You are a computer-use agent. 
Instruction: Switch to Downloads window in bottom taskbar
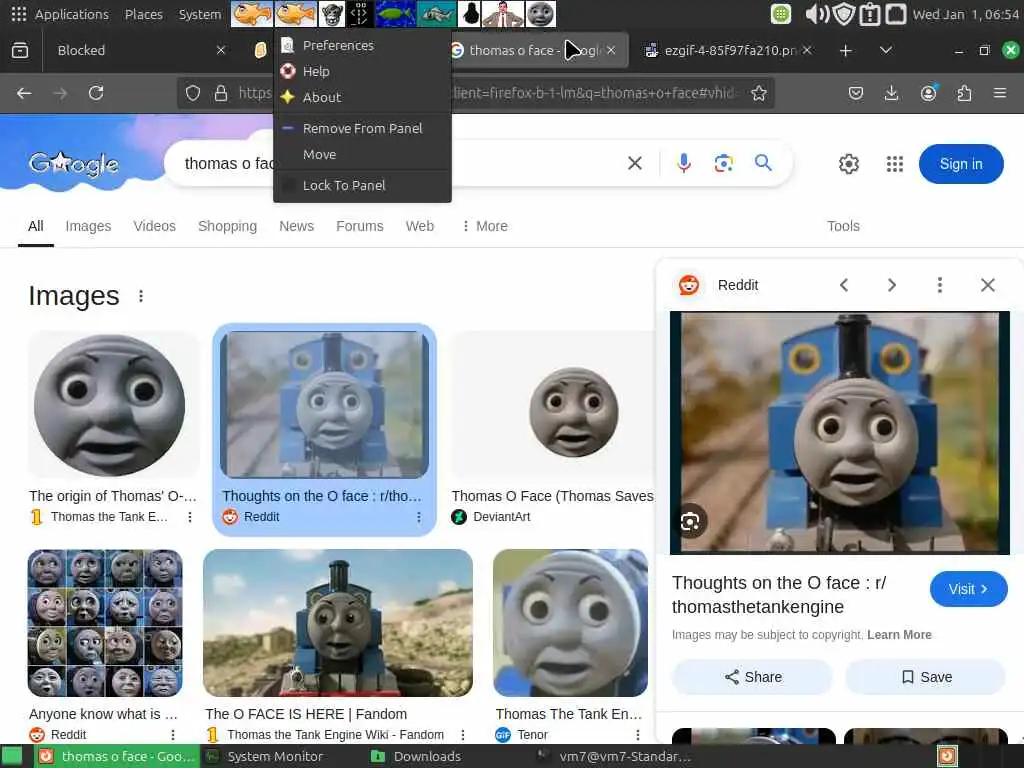click(x=416, y=756)
